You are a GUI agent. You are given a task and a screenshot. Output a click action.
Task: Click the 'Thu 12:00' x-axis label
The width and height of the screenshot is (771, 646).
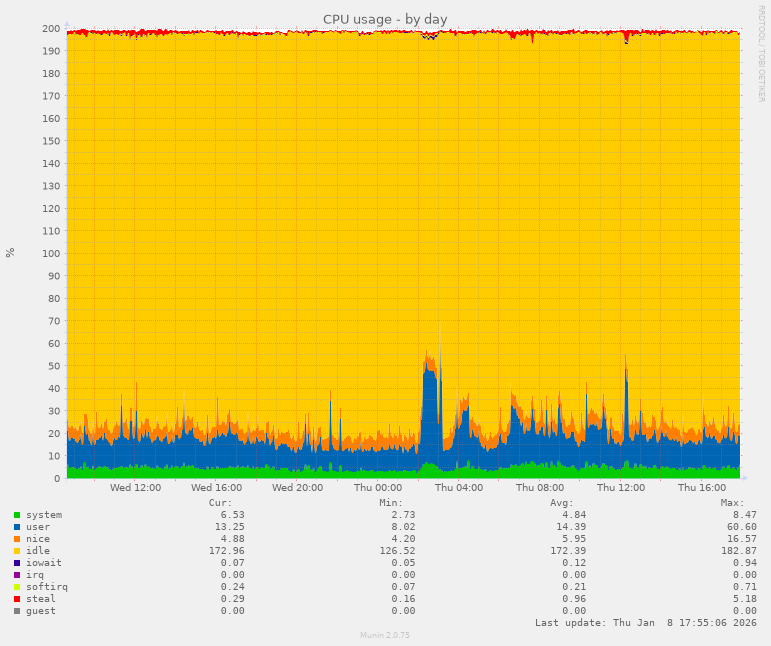pos(621,488)
